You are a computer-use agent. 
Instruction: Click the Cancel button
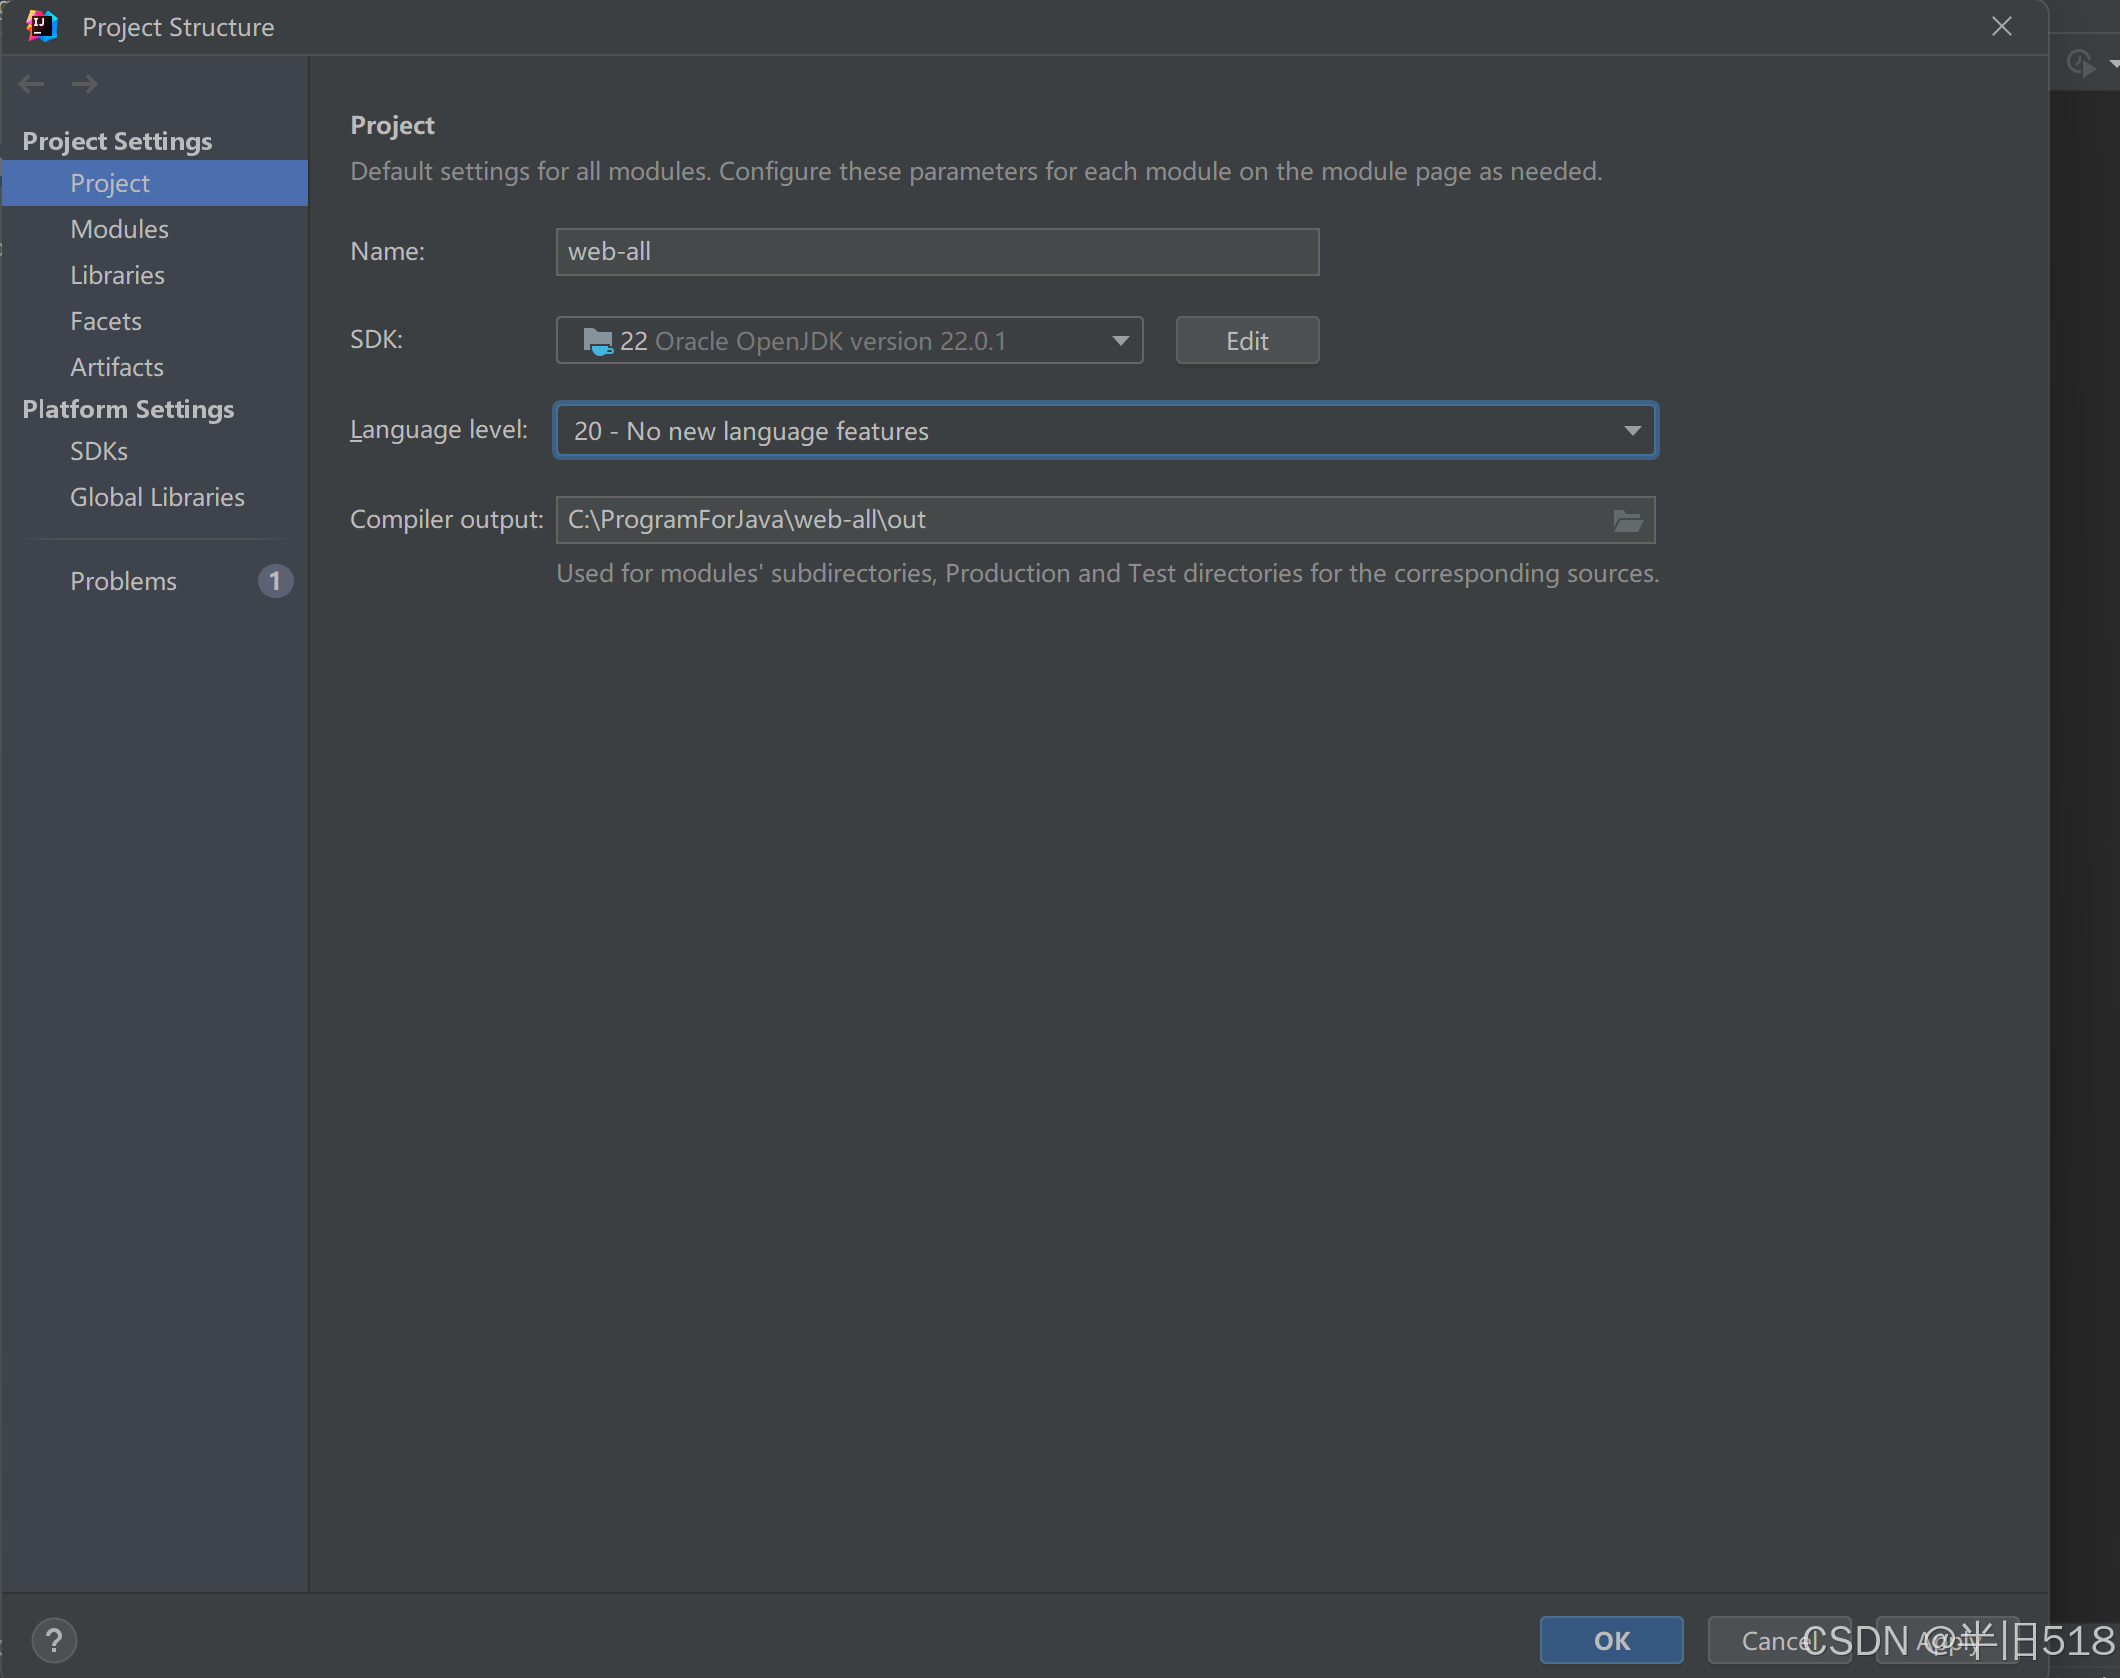tap(1779, 1640)
